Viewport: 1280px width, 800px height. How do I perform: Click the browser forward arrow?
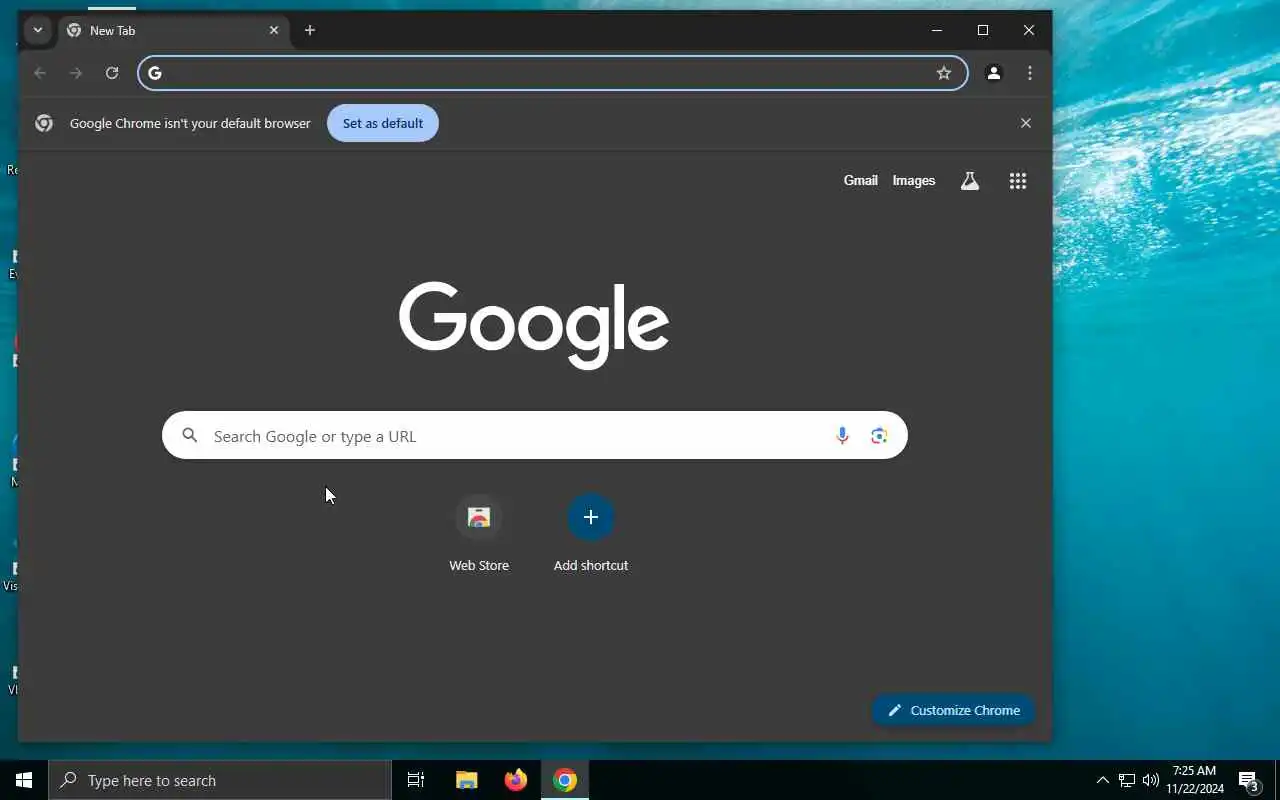[x=76, y=73]
